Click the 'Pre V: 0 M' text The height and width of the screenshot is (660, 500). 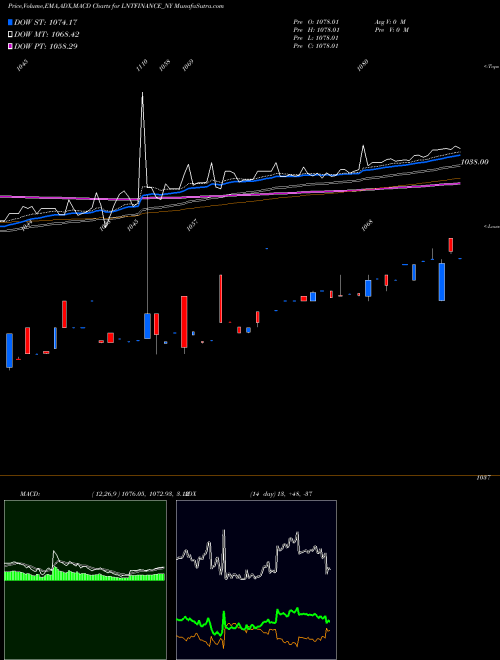pos(392,30)
